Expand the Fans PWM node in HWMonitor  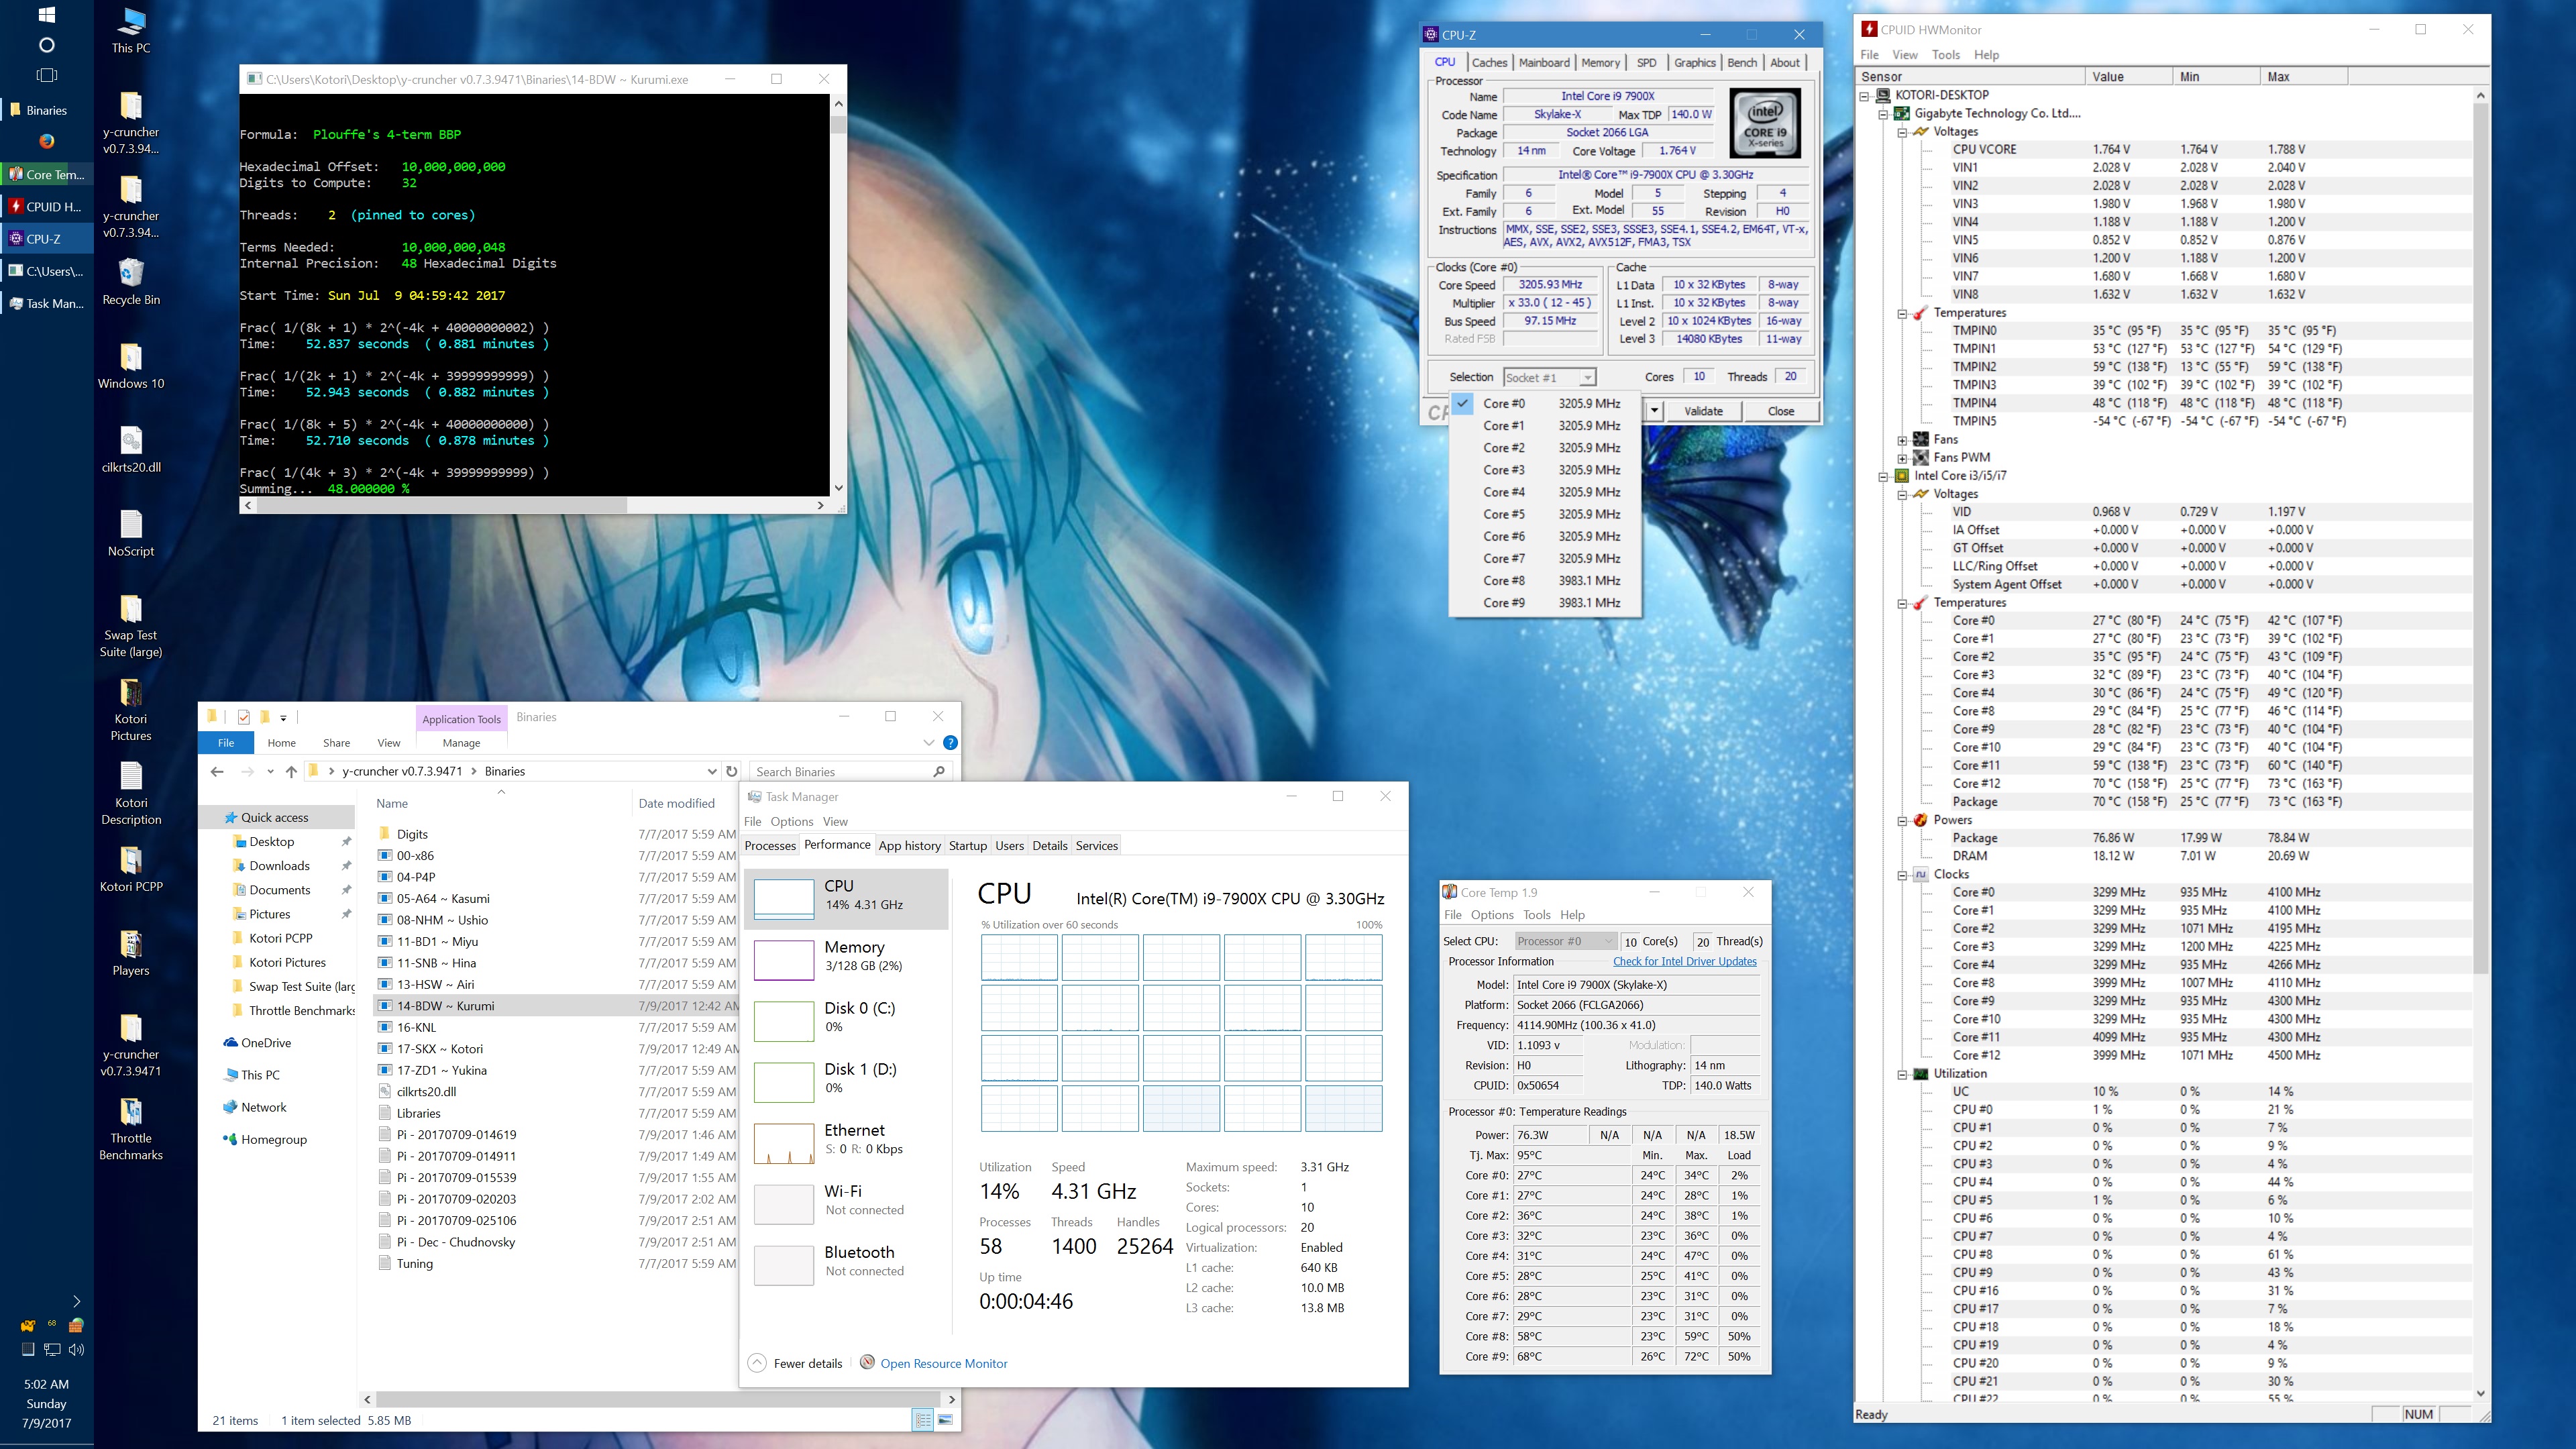(x=1902, y=457)
